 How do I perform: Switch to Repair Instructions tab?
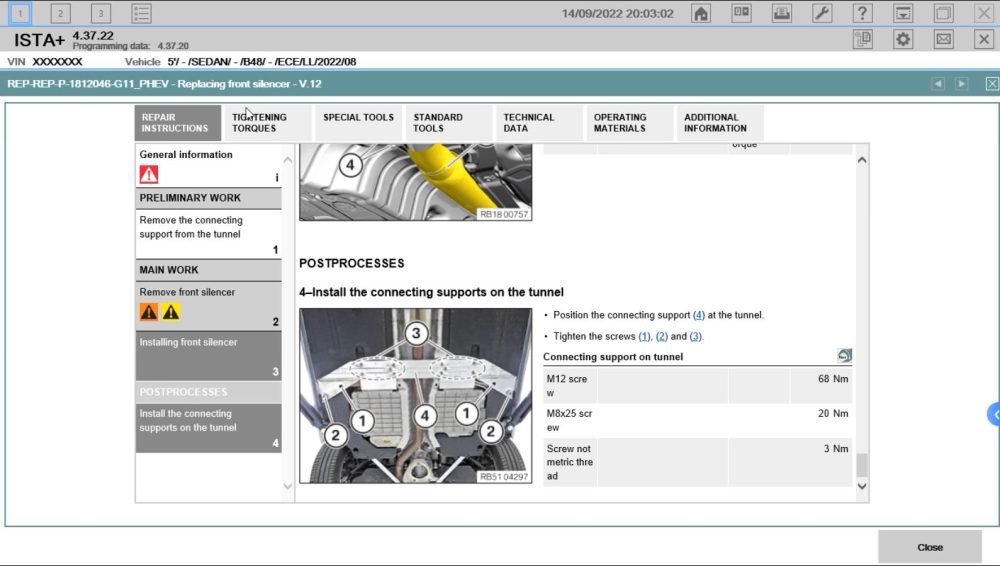tap(177, 123)
